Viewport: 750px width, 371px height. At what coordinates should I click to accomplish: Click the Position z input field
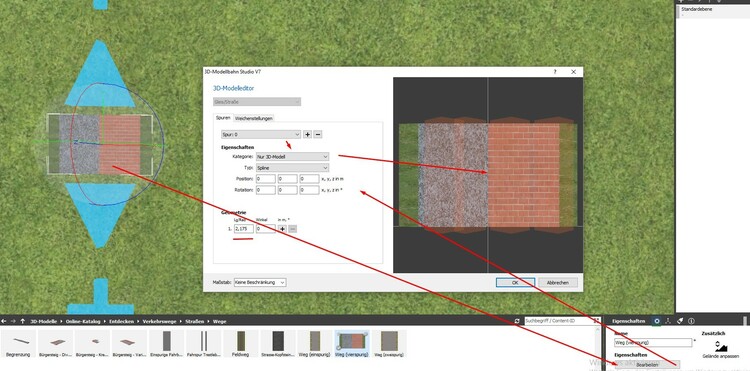(x=309, y=179)
